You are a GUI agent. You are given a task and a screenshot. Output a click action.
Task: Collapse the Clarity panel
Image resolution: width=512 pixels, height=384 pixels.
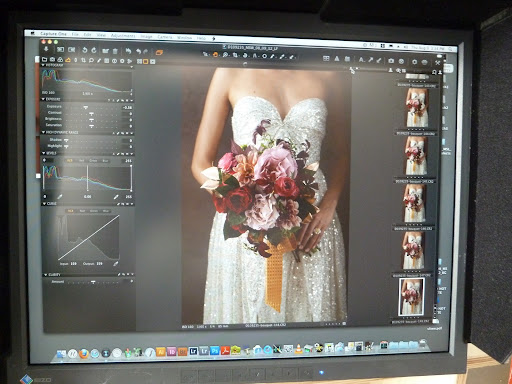(x=46, y=275)
